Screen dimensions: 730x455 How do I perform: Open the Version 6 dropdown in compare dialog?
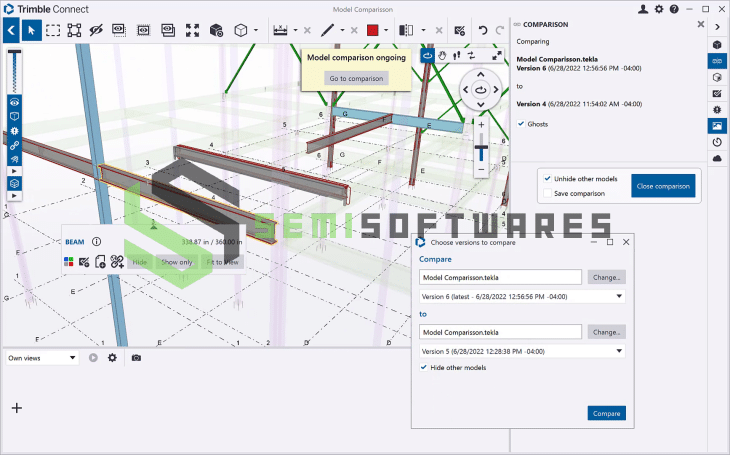click(x=522, y=296)
